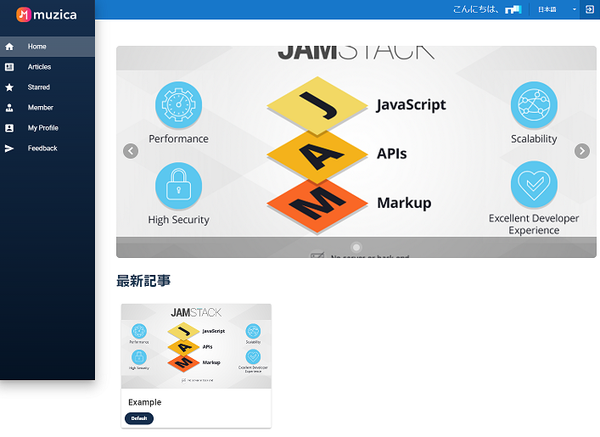The height and width of the screenshot is (437, 600).
Task: Navigate to My Profile
Action: [47, 128]
